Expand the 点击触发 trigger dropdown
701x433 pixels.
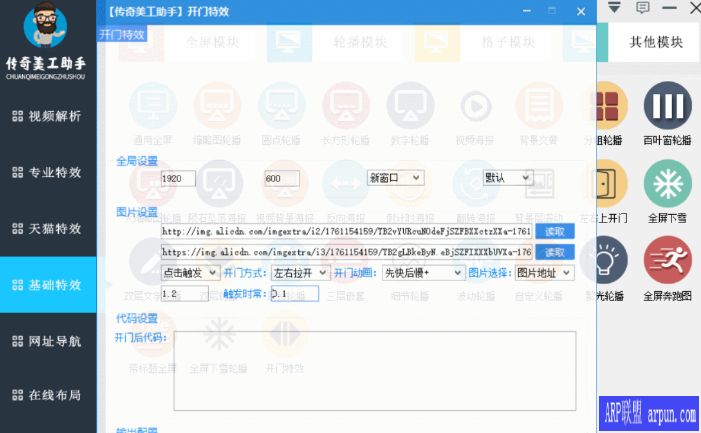click(x=190, y=273)
